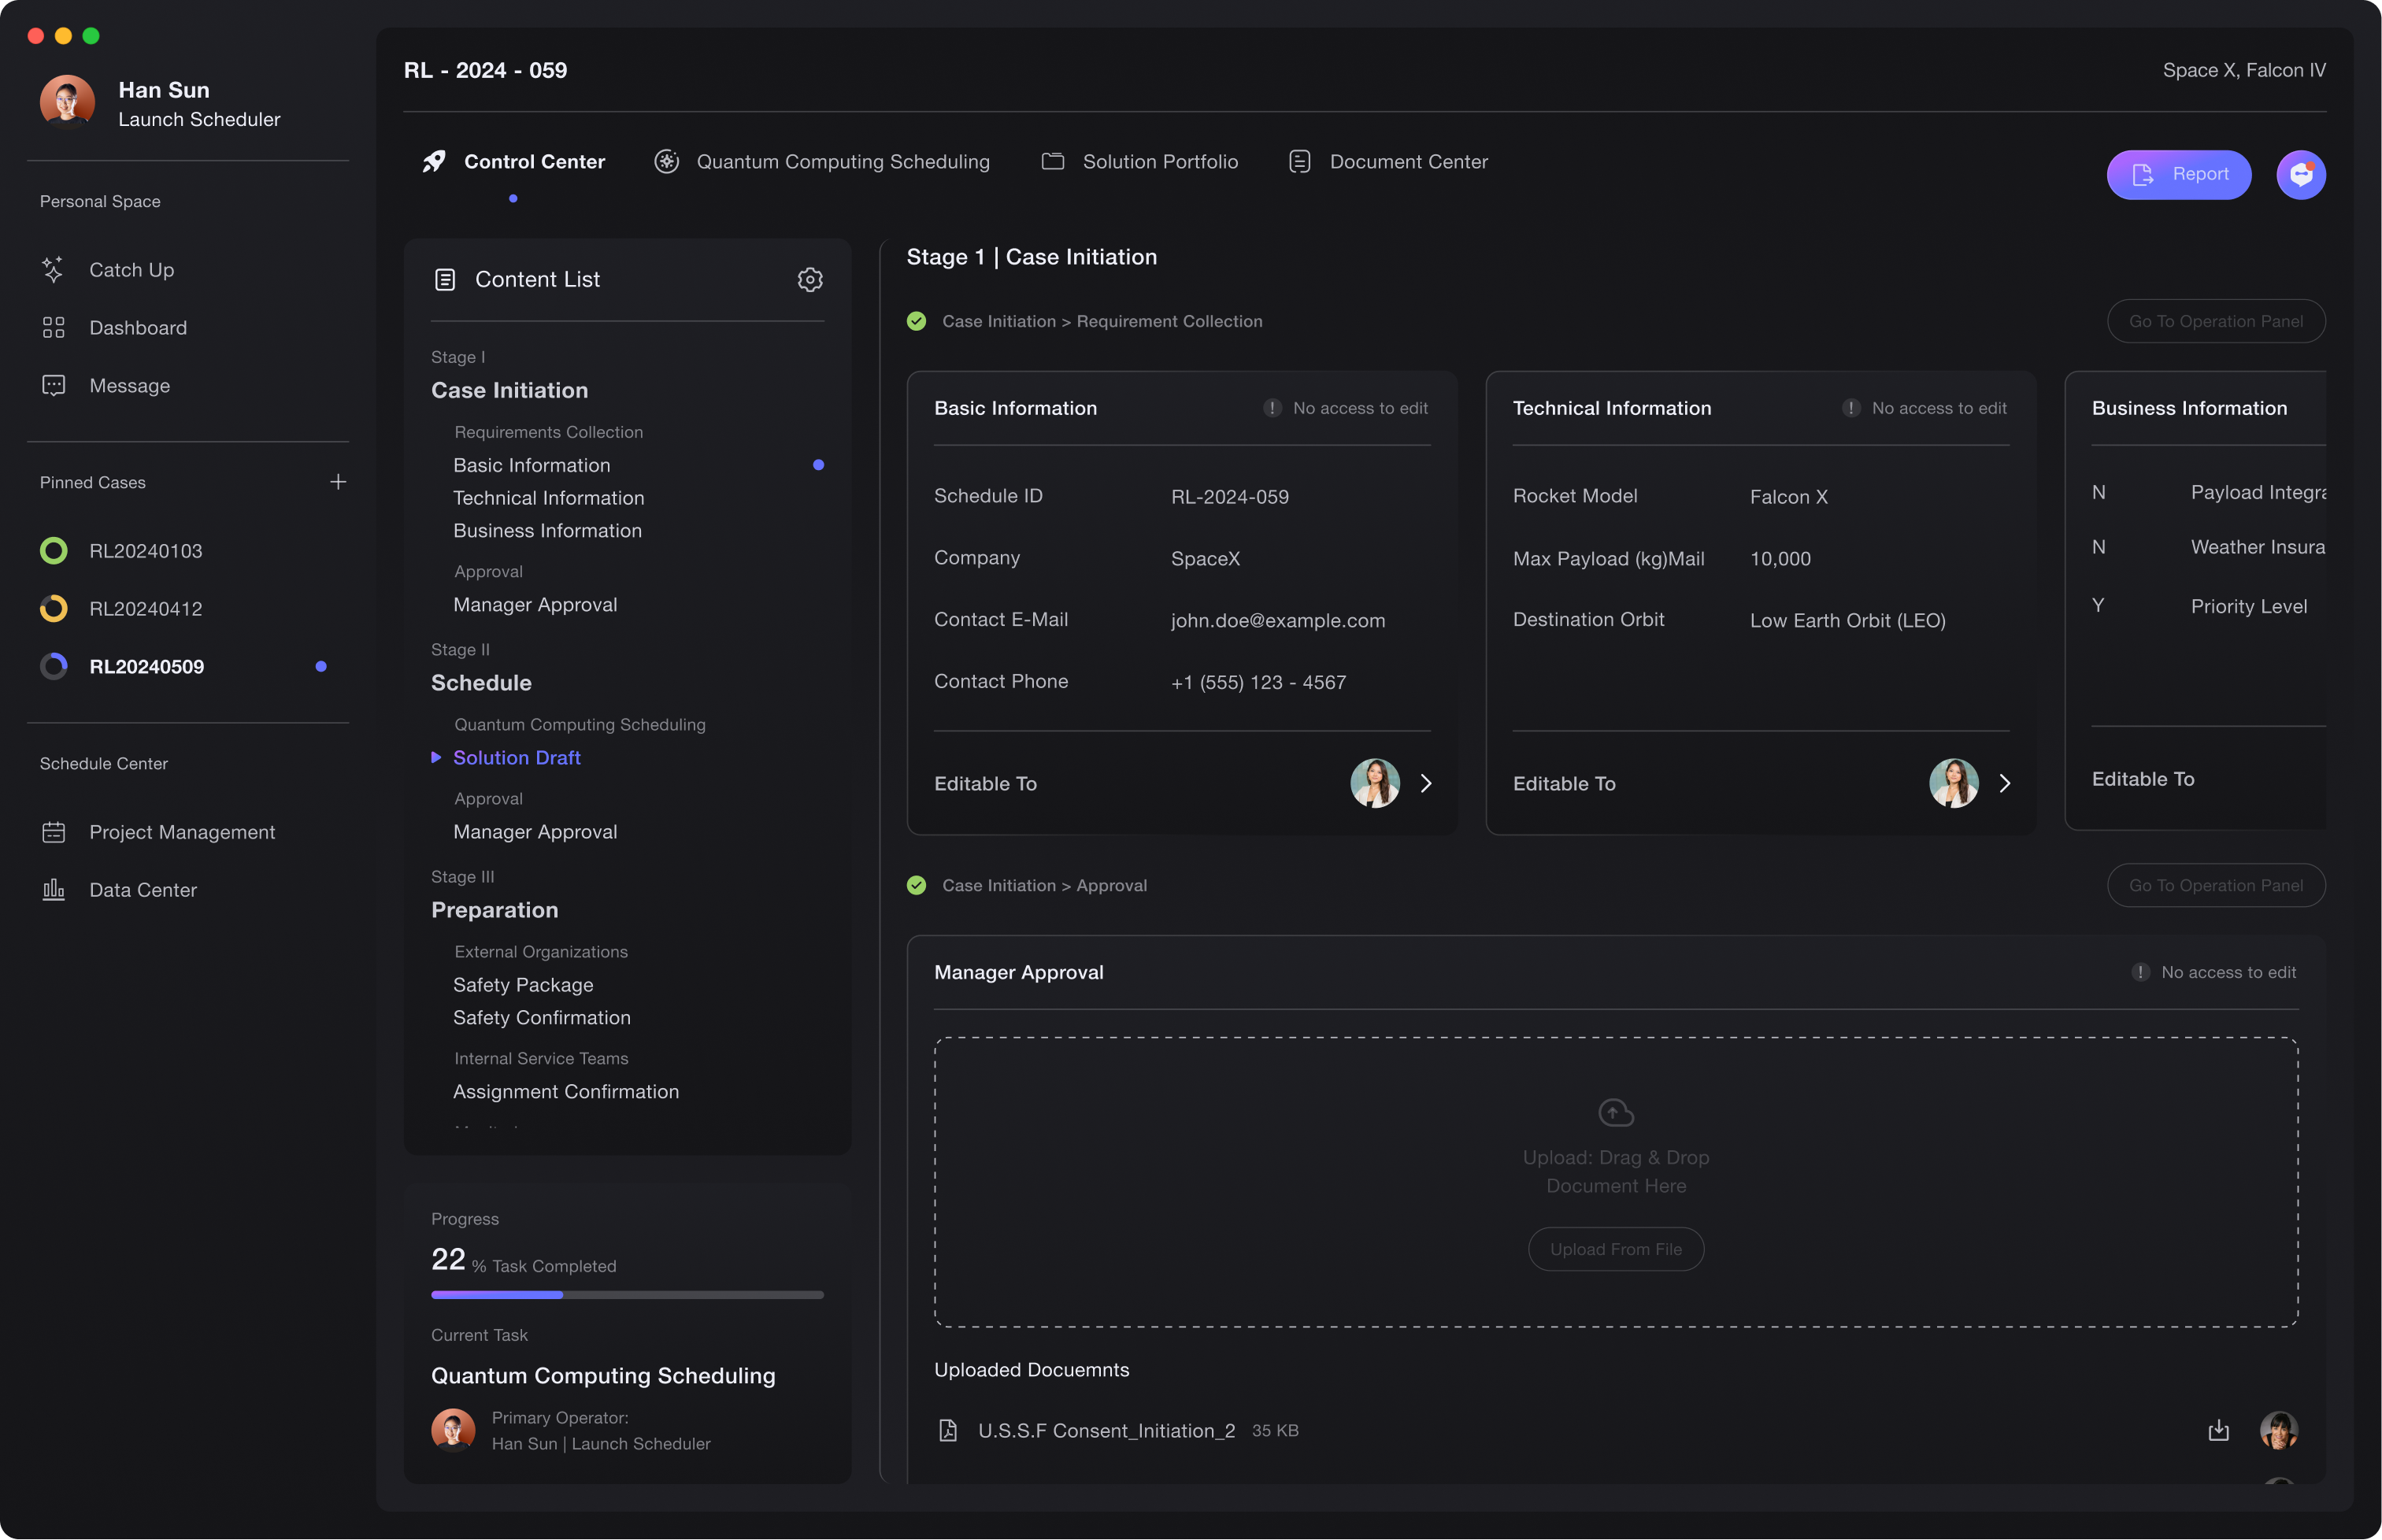2382x1540 pixels.
Task: Expand Basic Information Editable To chevron
Action: click(x=1426, y=783)
